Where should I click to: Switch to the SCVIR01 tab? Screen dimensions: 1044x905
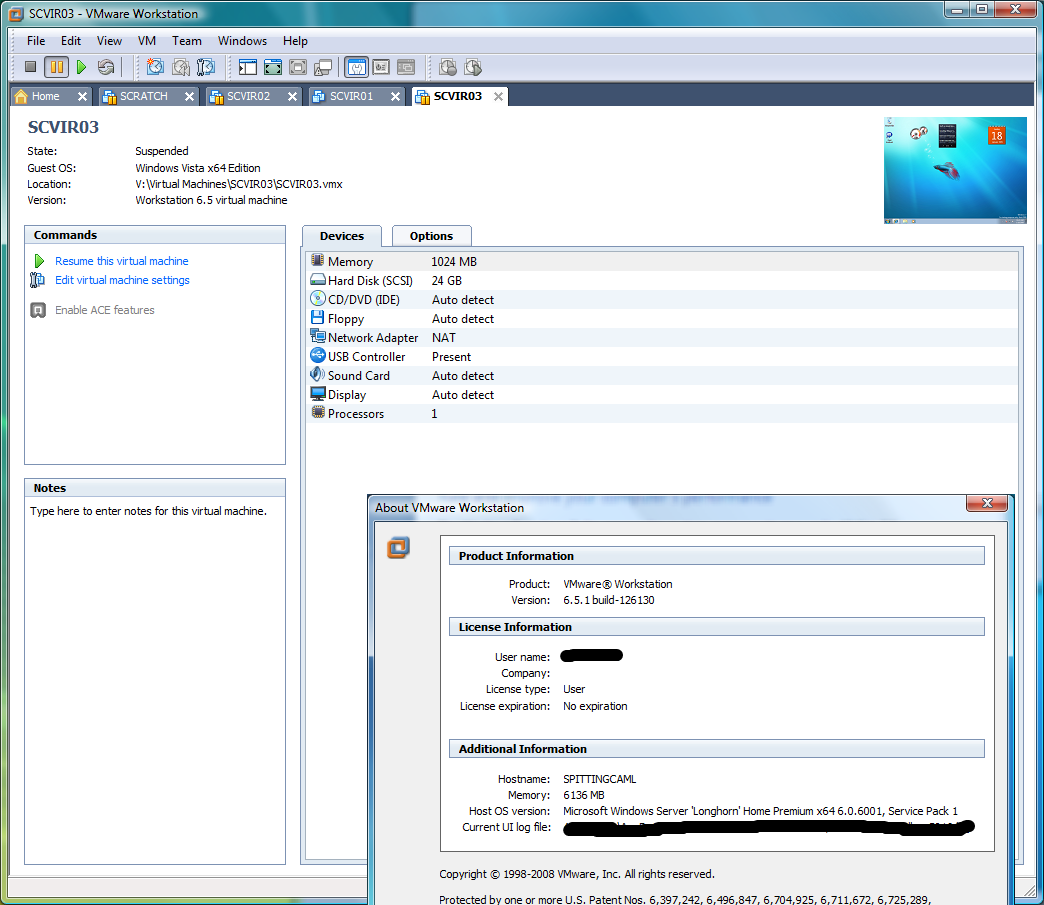pyautogui.click(x=352, y=97)
